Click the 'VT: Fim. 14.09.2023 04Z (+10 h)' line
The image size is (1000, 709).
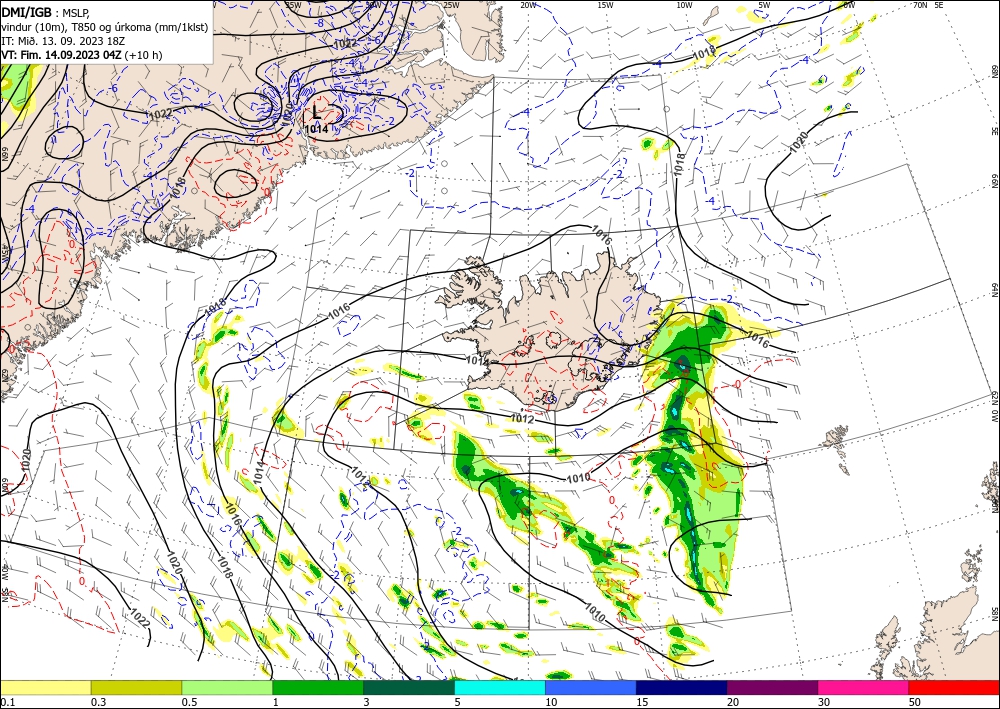click(82, 55)
